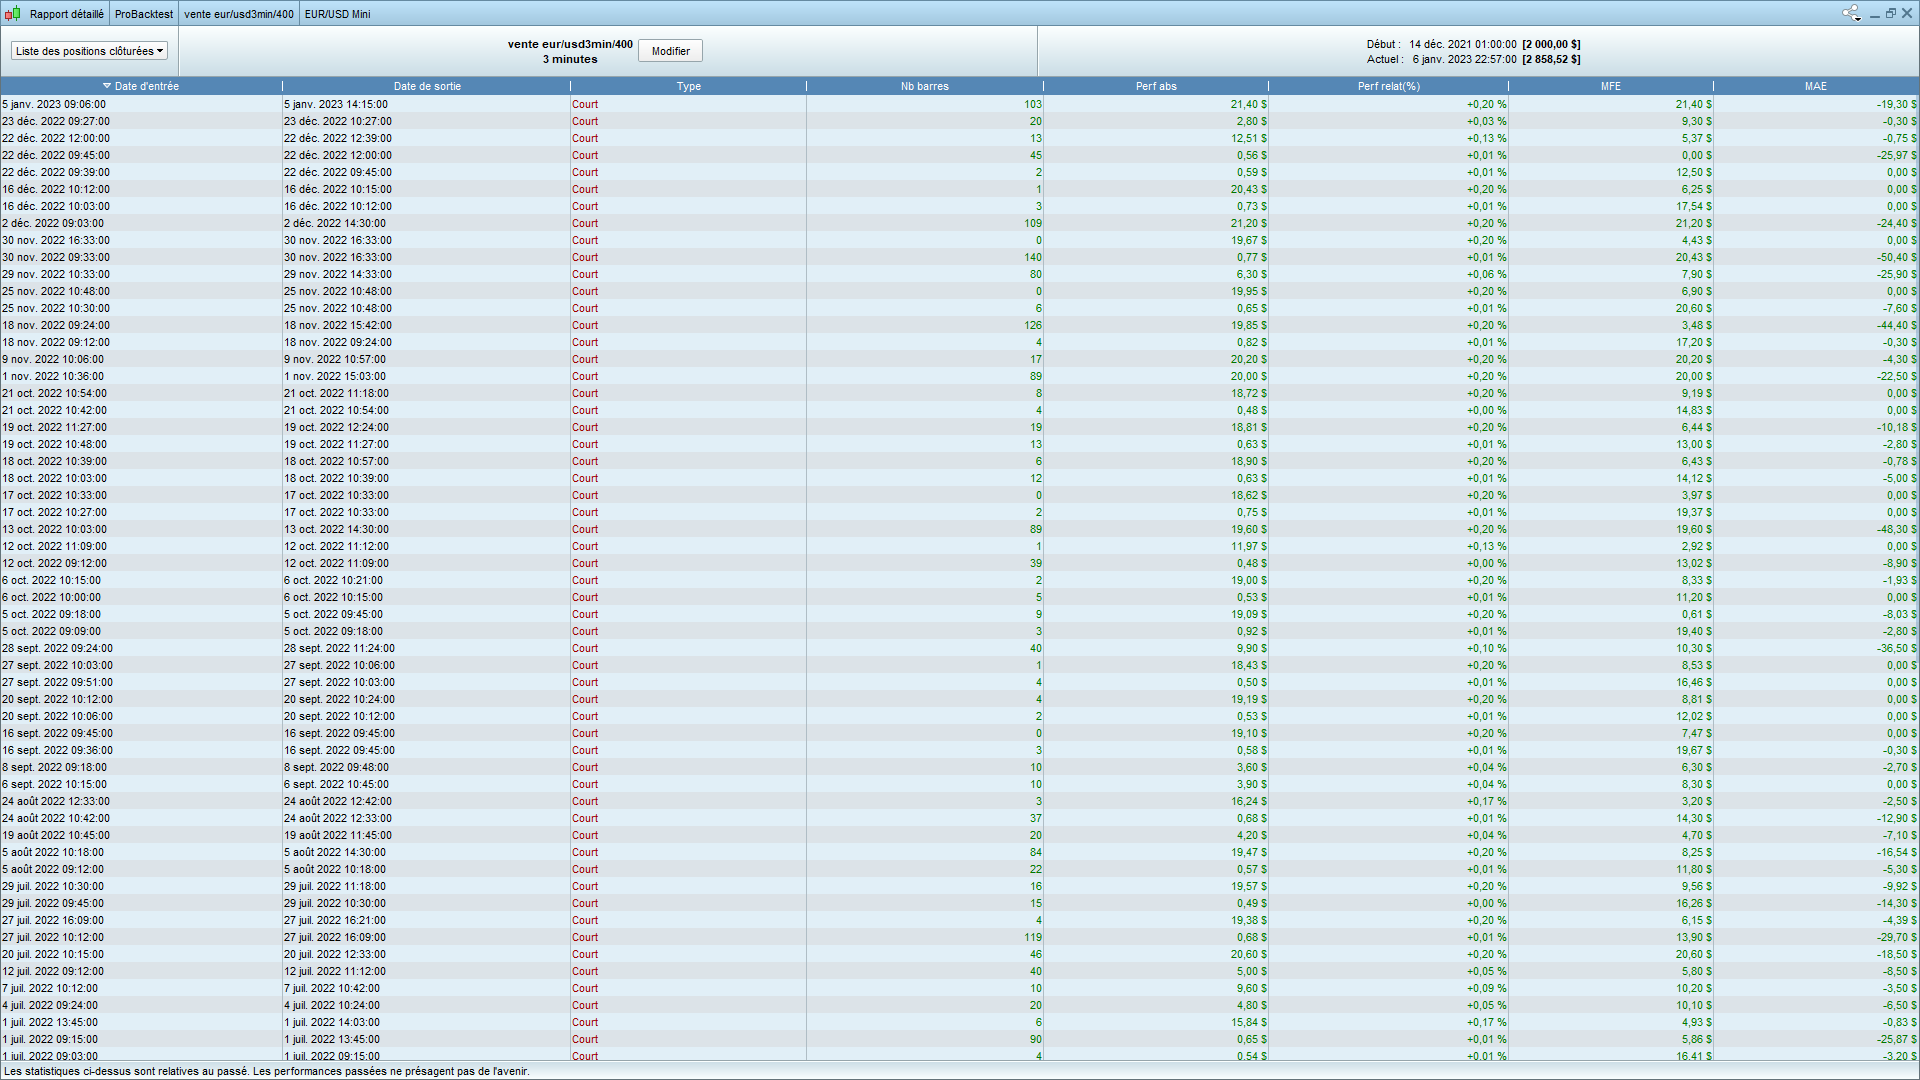Viewport: 1920px width, 1080px height.
Task: Click the candlestick chart icon in title bar
Action: pos(12,14)
